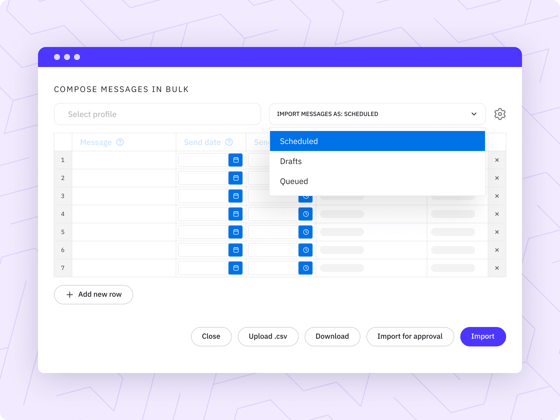Image resolution: width=560 pixels, height=420 pixels.
Task: Open calendar picker in row 6
Action: pos(235,250)
